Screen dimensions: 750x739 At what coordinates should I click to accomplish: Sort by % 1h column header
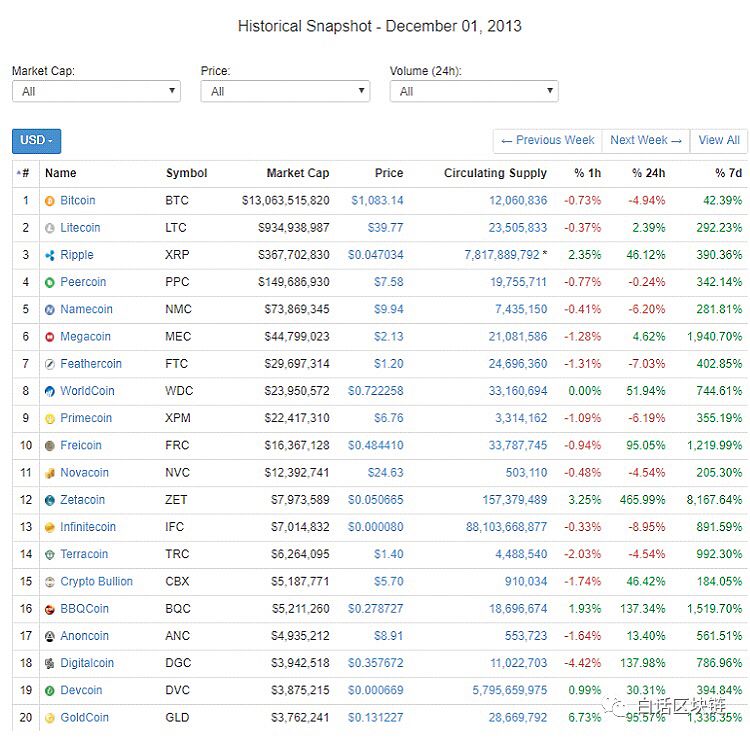[x=587, y=173]
